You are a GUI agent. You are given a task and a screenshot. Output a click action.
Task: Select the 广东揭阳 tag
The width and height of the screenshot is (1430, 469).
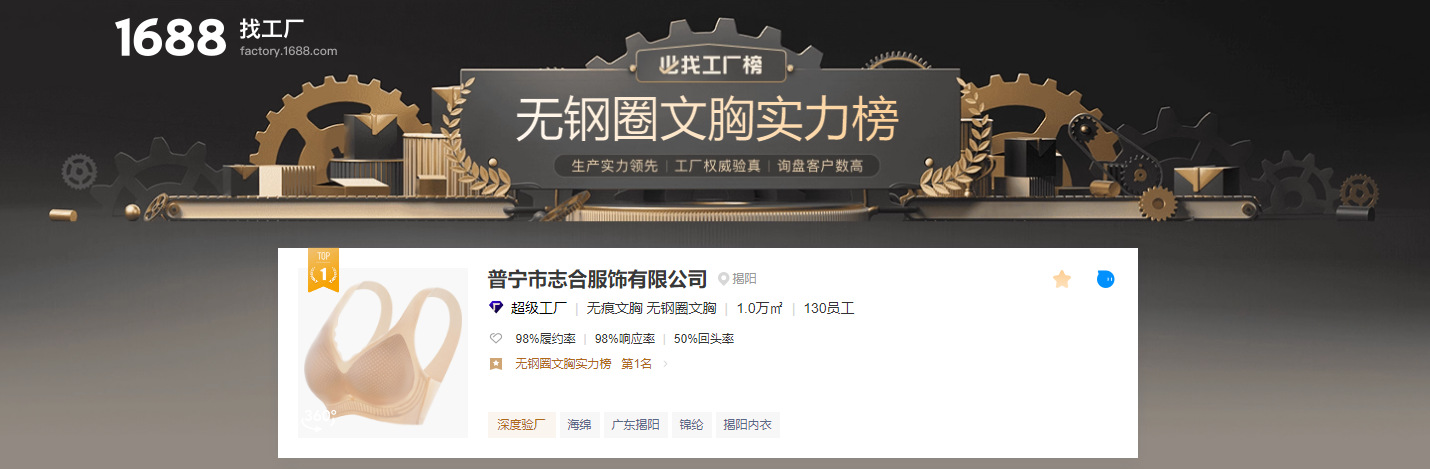636,425
